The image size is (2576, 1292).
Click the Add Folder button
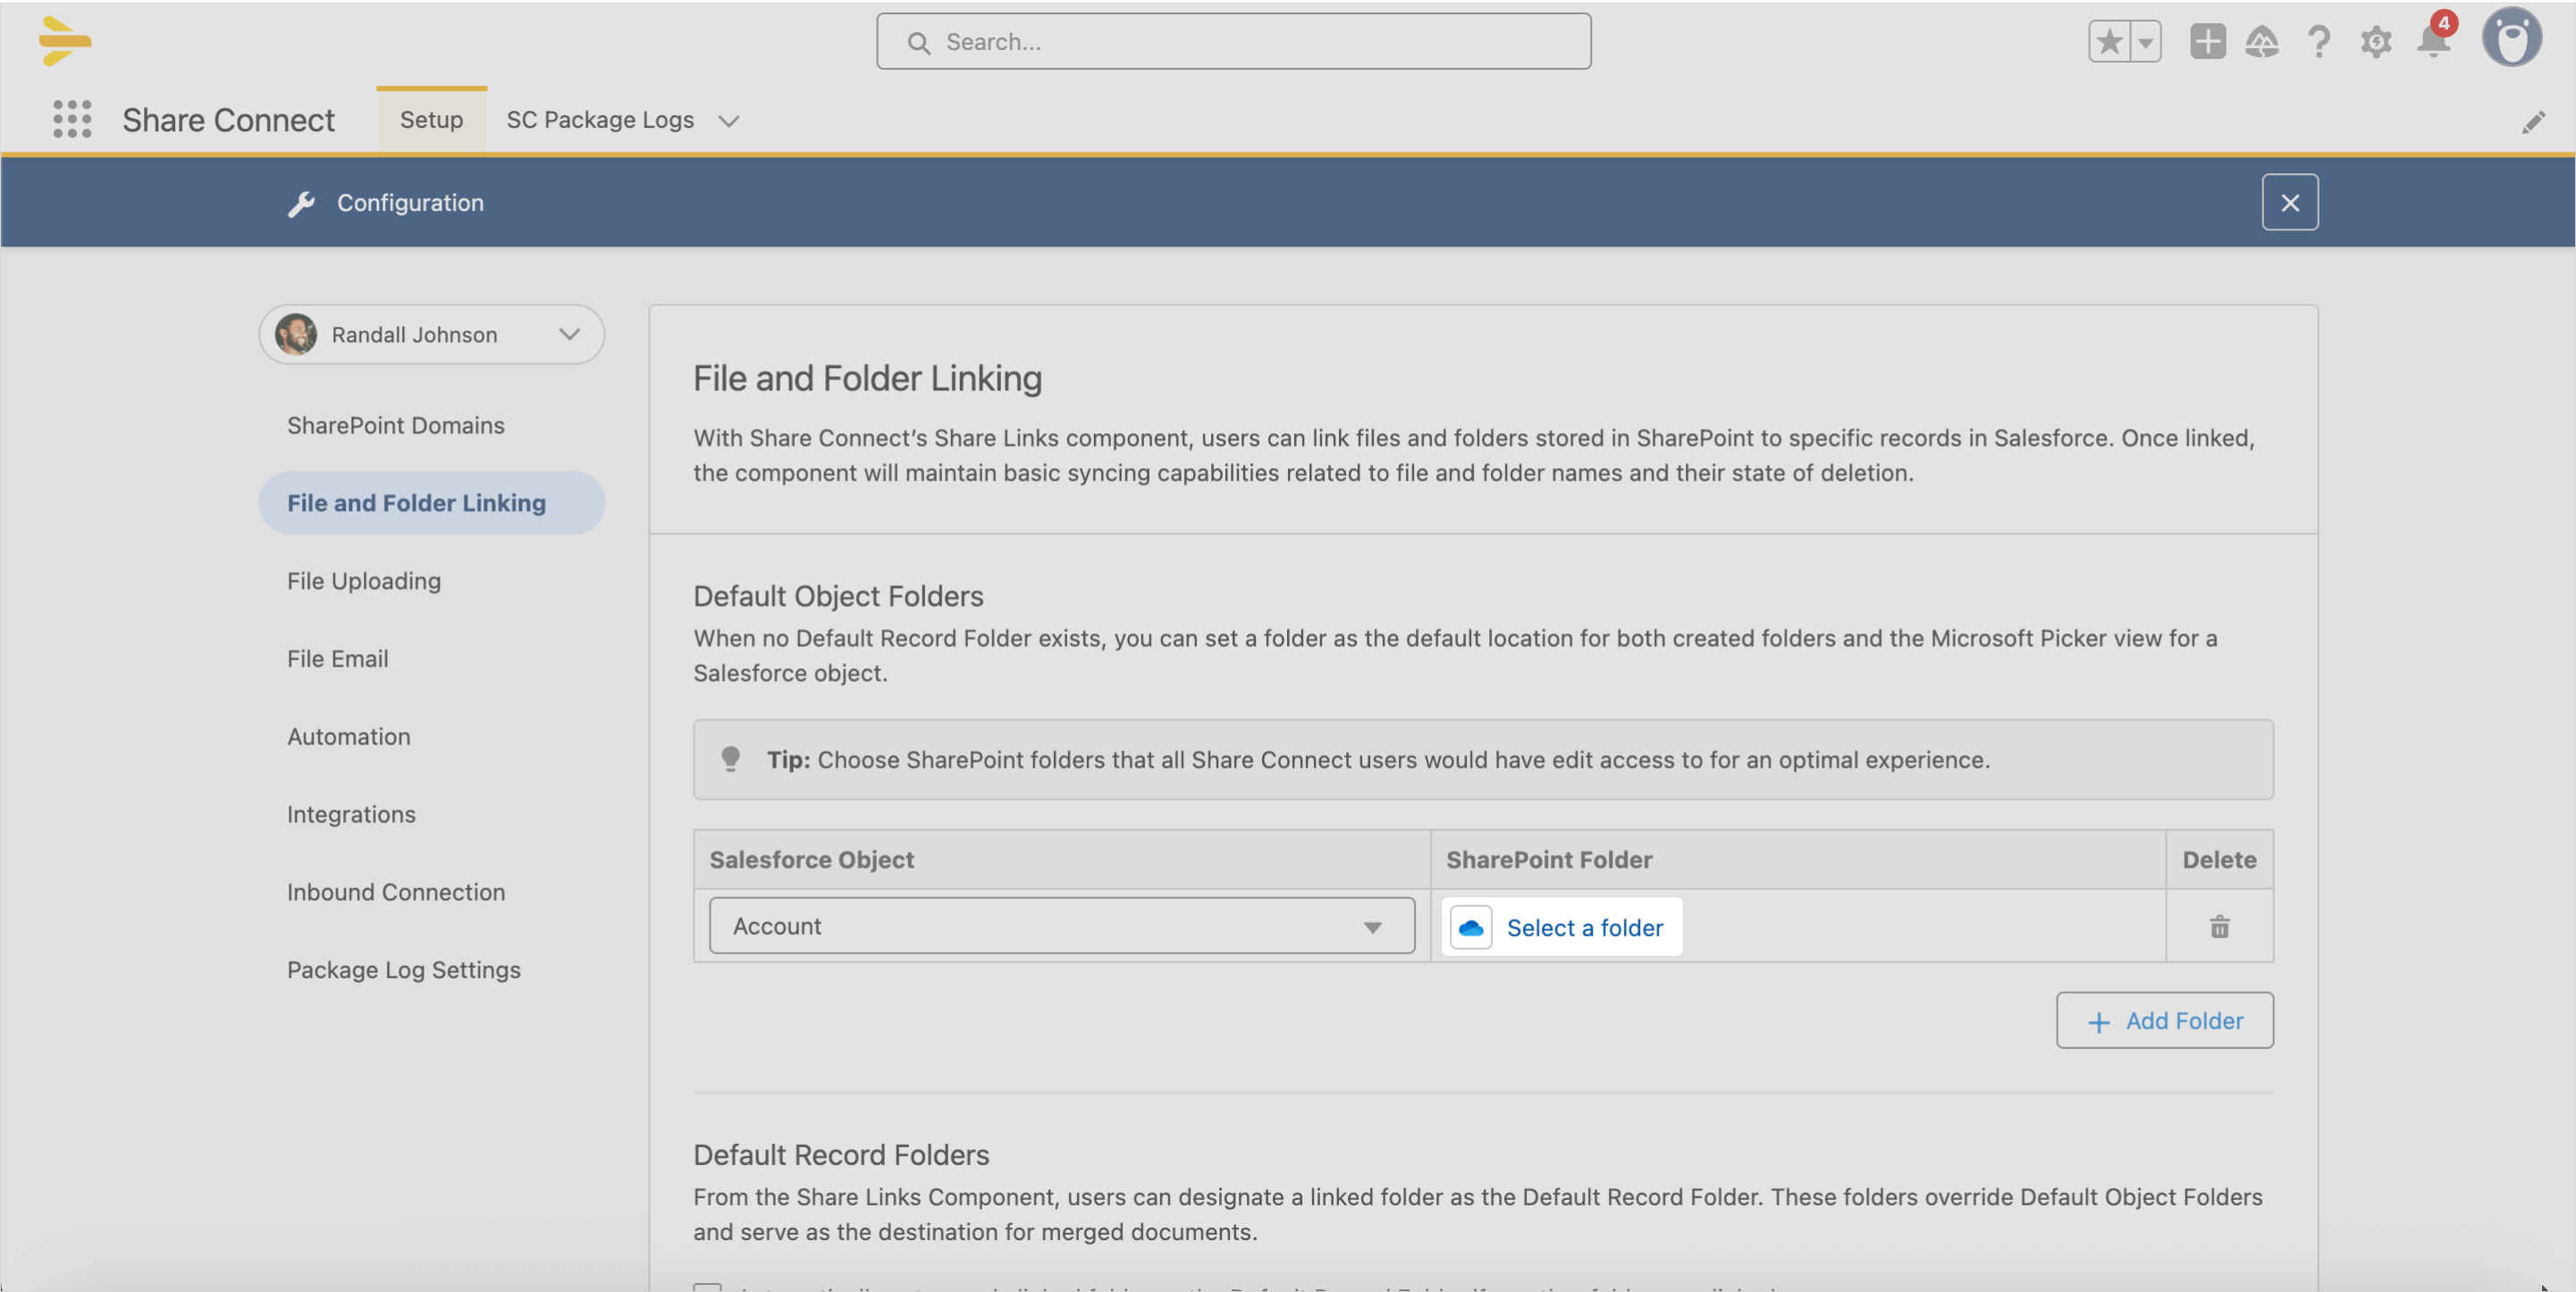[2164, 1020]
